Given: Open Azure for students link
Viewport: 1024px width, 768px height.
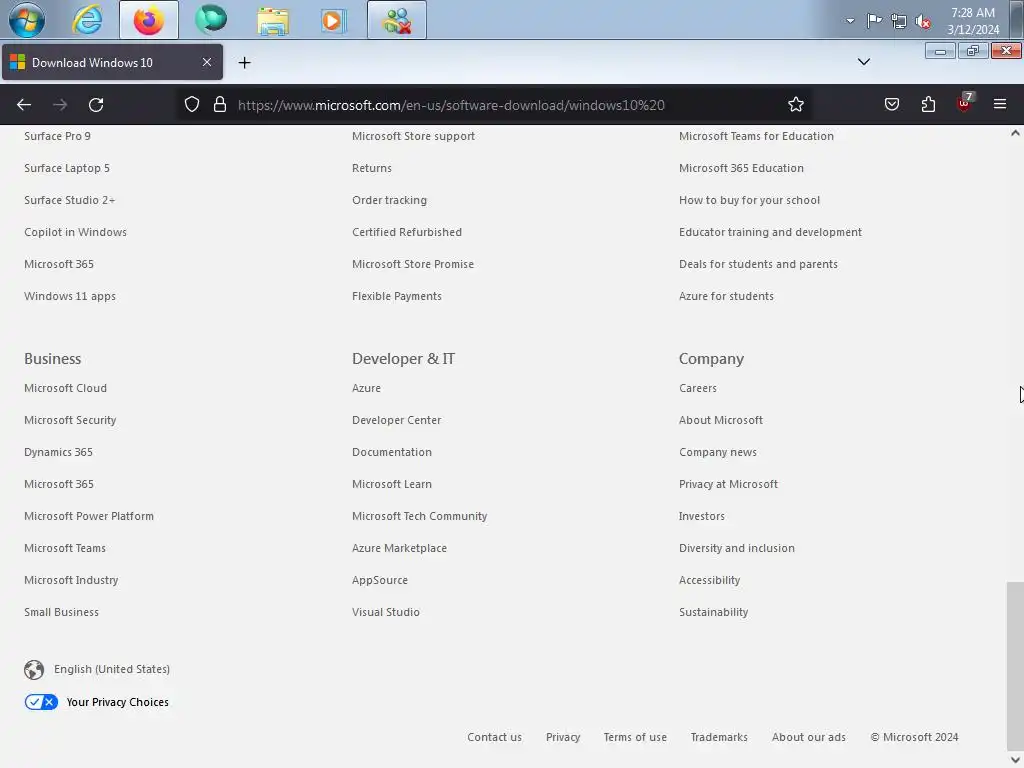Looking at the screenshot, I should tap(726, 296).
